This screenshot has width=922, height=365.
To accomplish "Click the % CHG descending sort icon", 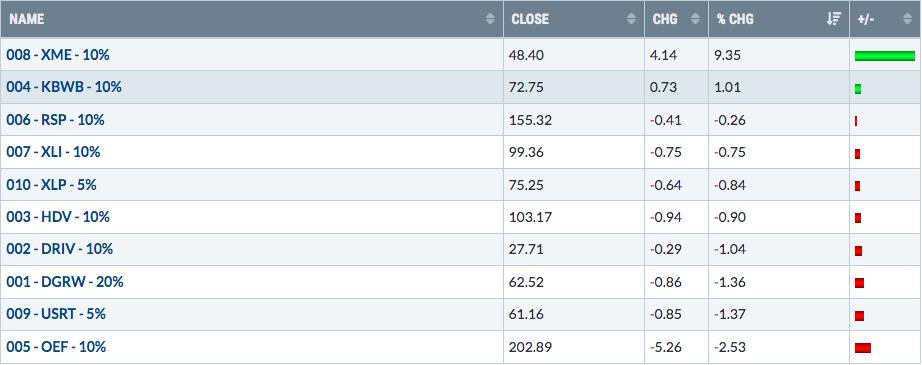I will coord(834,19).
